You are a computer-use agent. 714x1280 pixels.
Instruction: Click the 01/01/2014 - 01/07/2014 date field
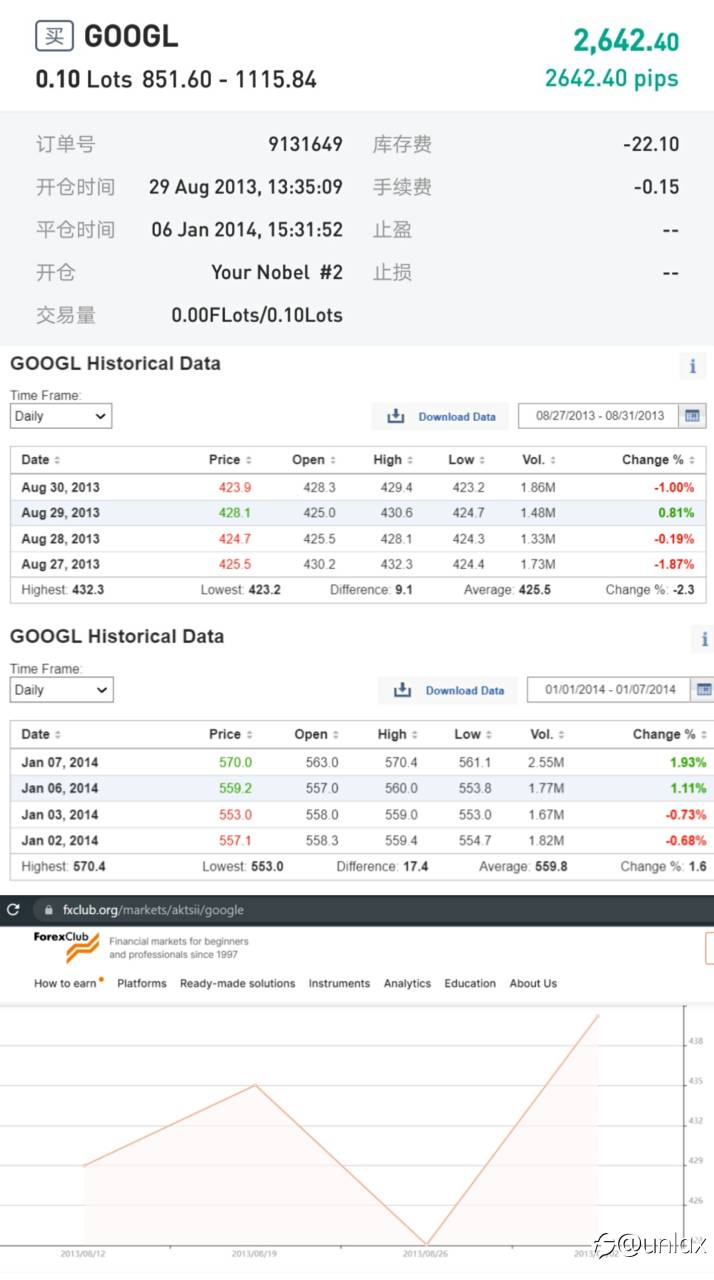(x=610, y=689)
